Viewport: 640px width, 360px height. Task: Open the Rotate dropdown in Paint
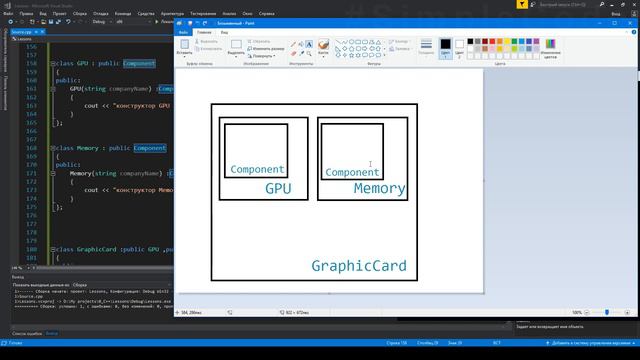pos(261,56)
